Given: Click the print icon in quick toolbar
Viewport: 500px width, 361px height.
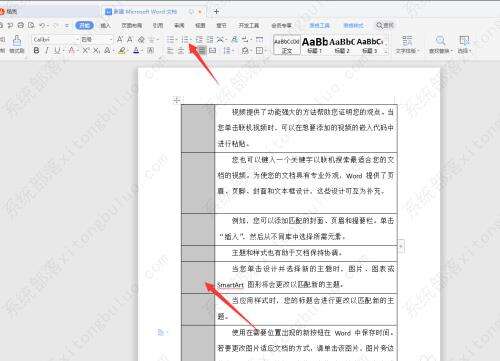Looking at the screenshot, I should coord(21,25).
